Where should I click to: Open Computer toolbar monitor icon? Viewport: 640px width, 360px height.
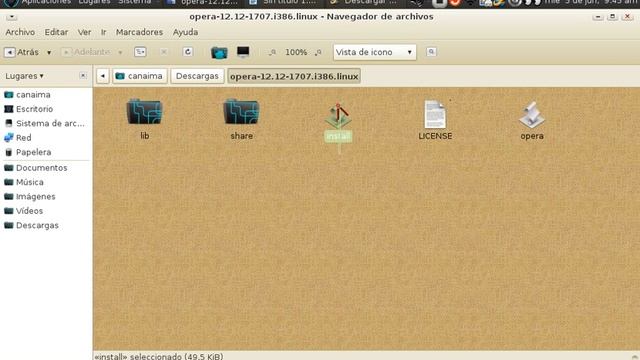point(243,52)
